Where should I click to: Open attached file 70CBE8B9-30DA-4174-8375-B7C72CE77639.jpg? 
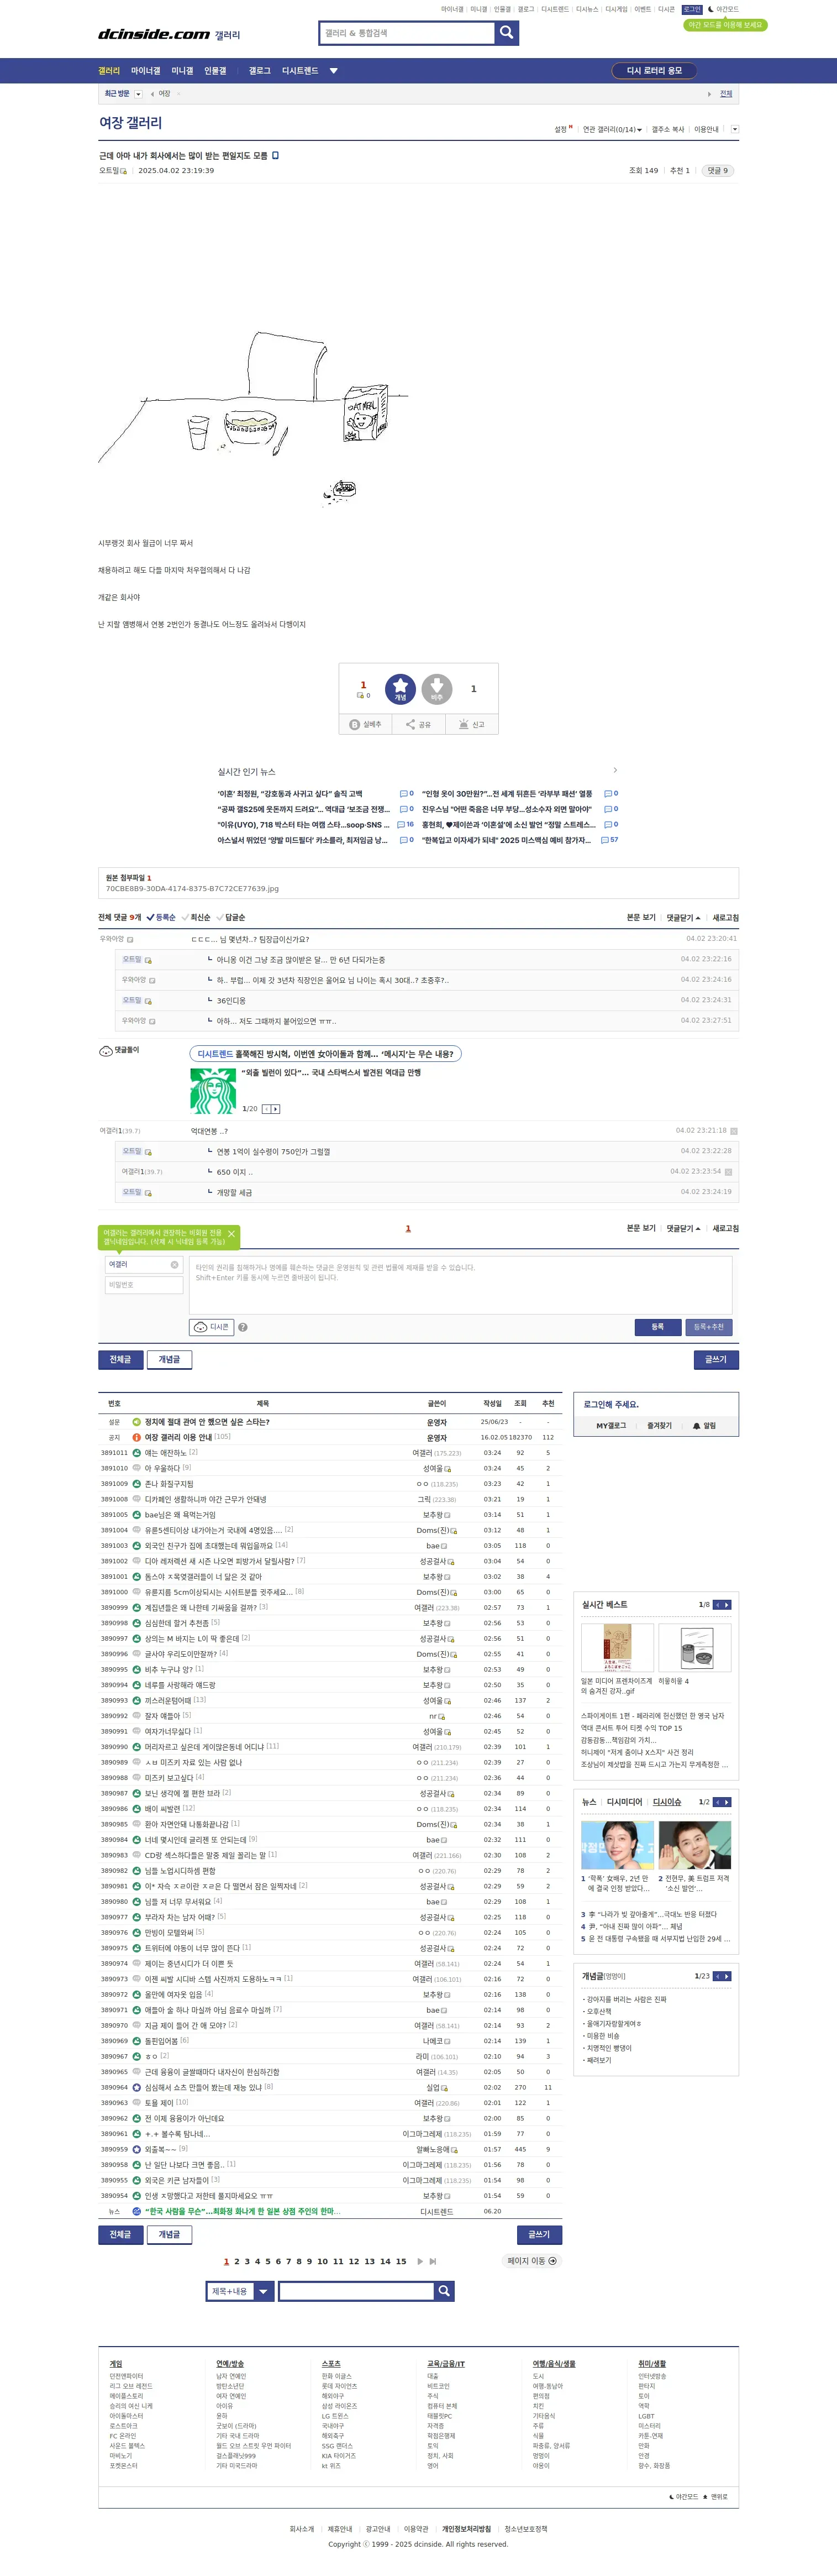tap(193, 889)
